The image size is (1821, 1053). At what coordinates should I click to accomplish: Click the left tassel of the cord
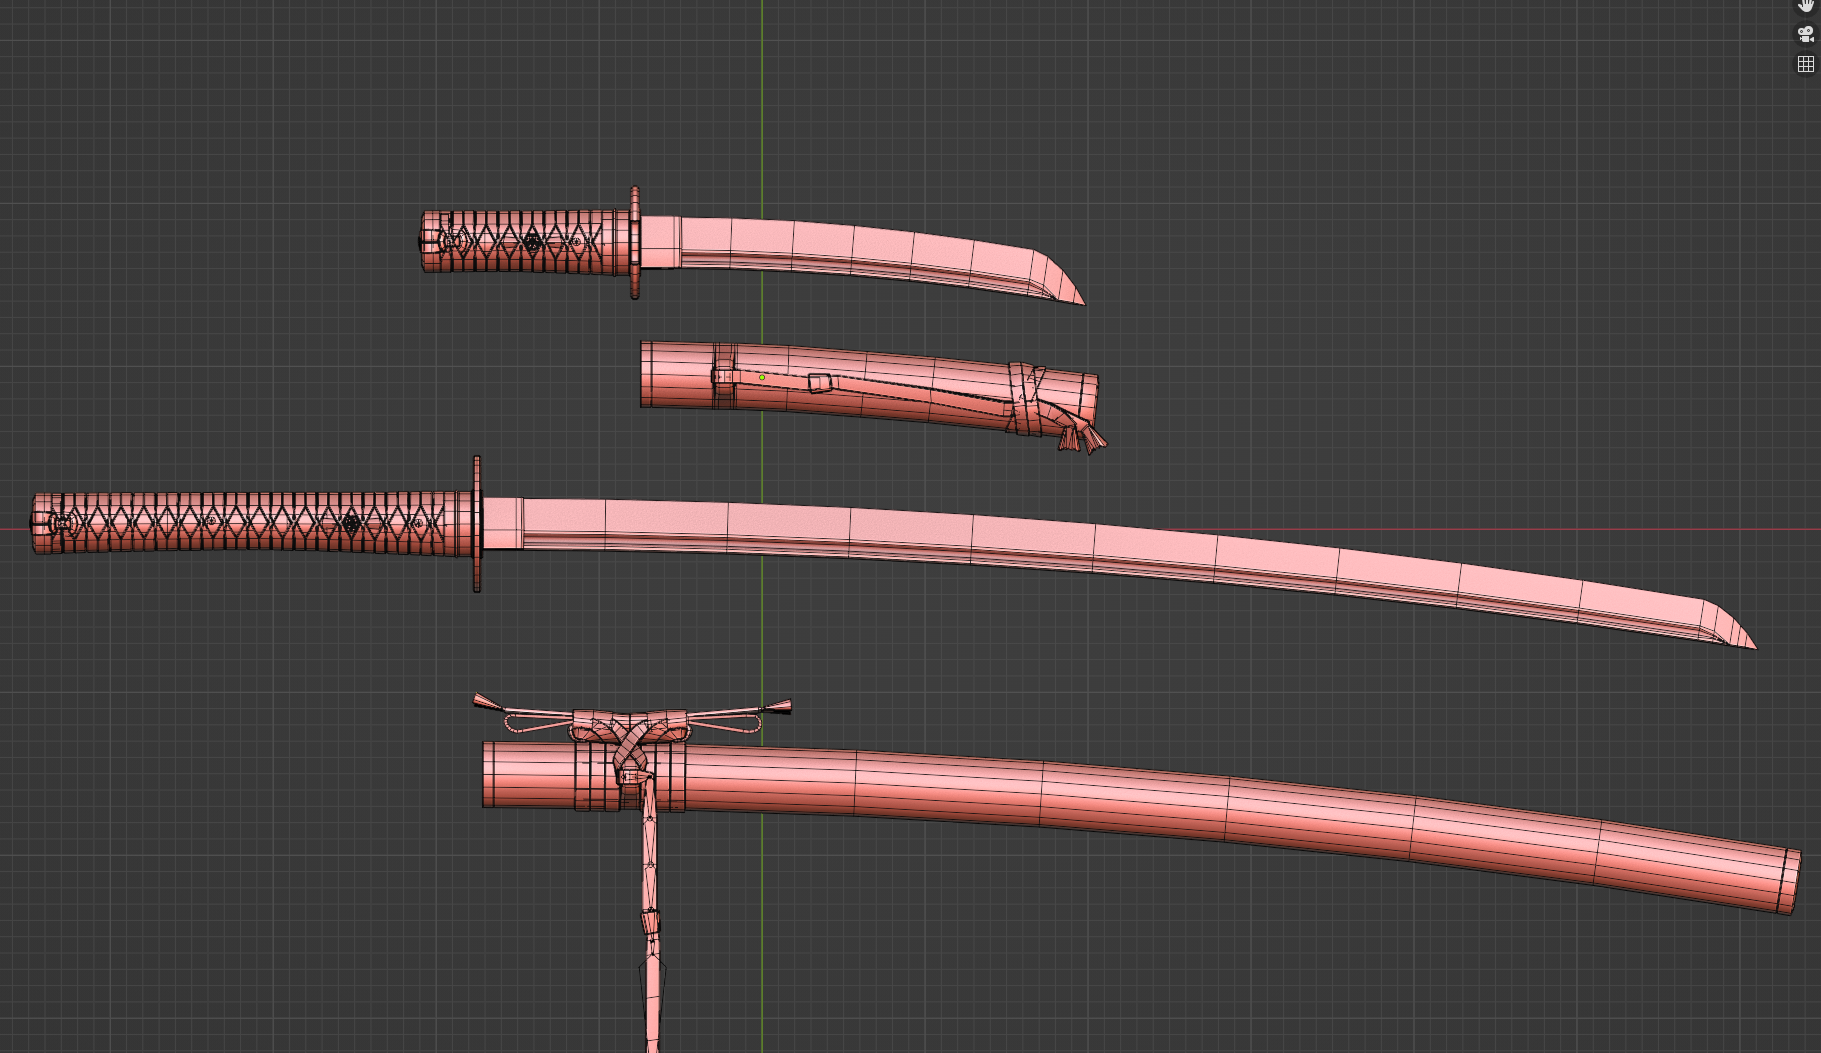pos(488,702)
